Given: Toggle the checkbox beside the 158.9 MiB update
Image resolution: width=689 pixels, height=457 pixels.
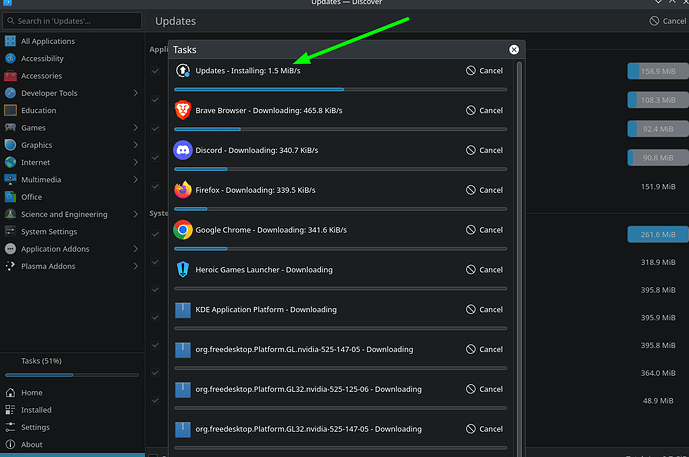Looking at the screenshot, I should (x=155, y=71).
